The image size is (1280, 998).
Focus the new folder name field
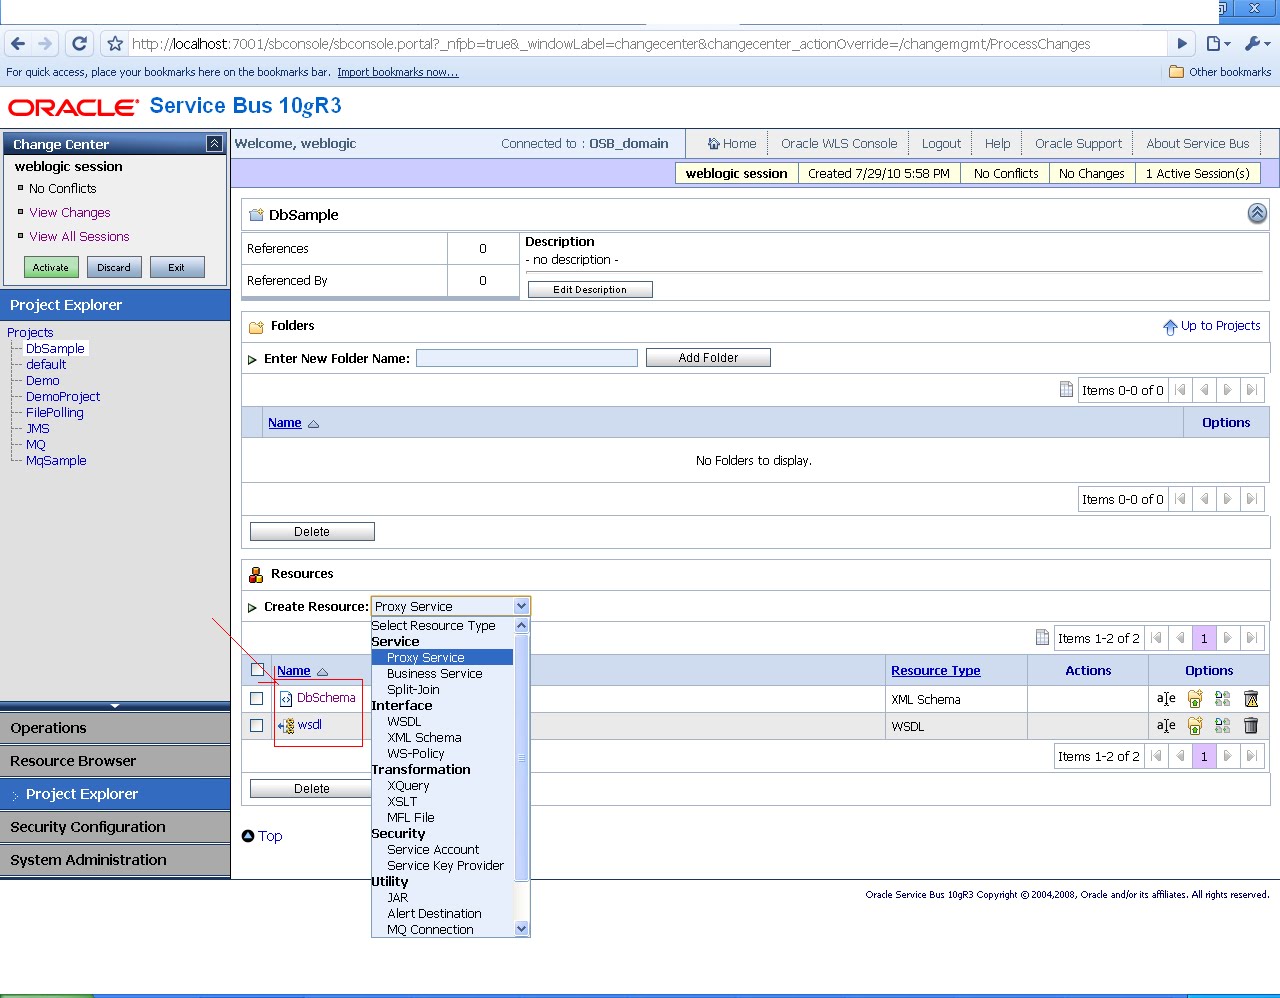527,358
